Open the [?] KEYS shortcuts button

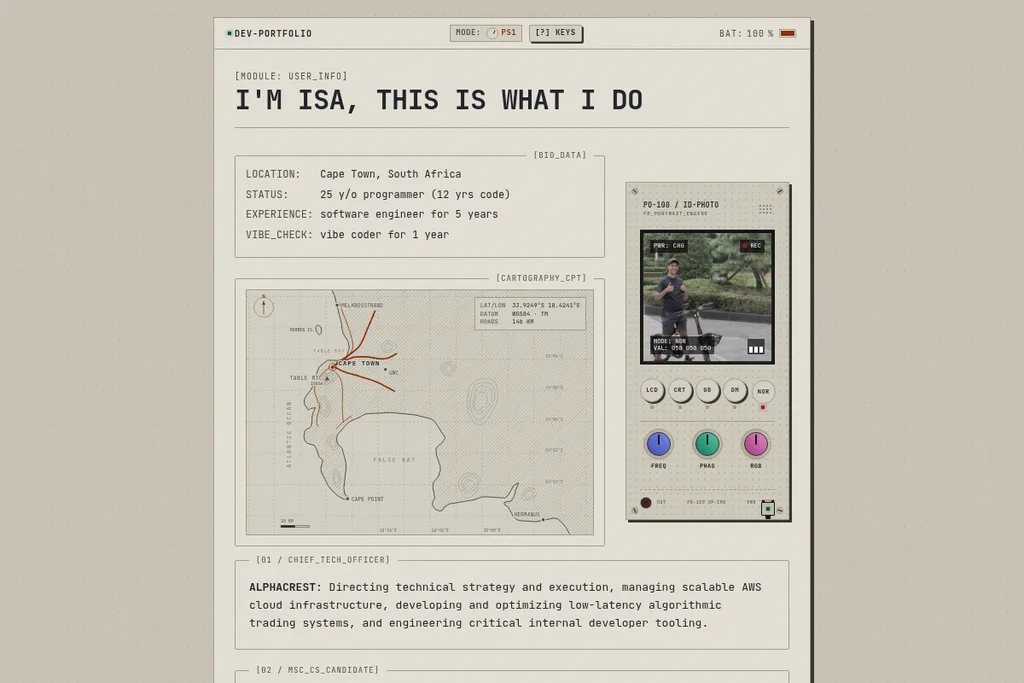click(x=556, y=33)
